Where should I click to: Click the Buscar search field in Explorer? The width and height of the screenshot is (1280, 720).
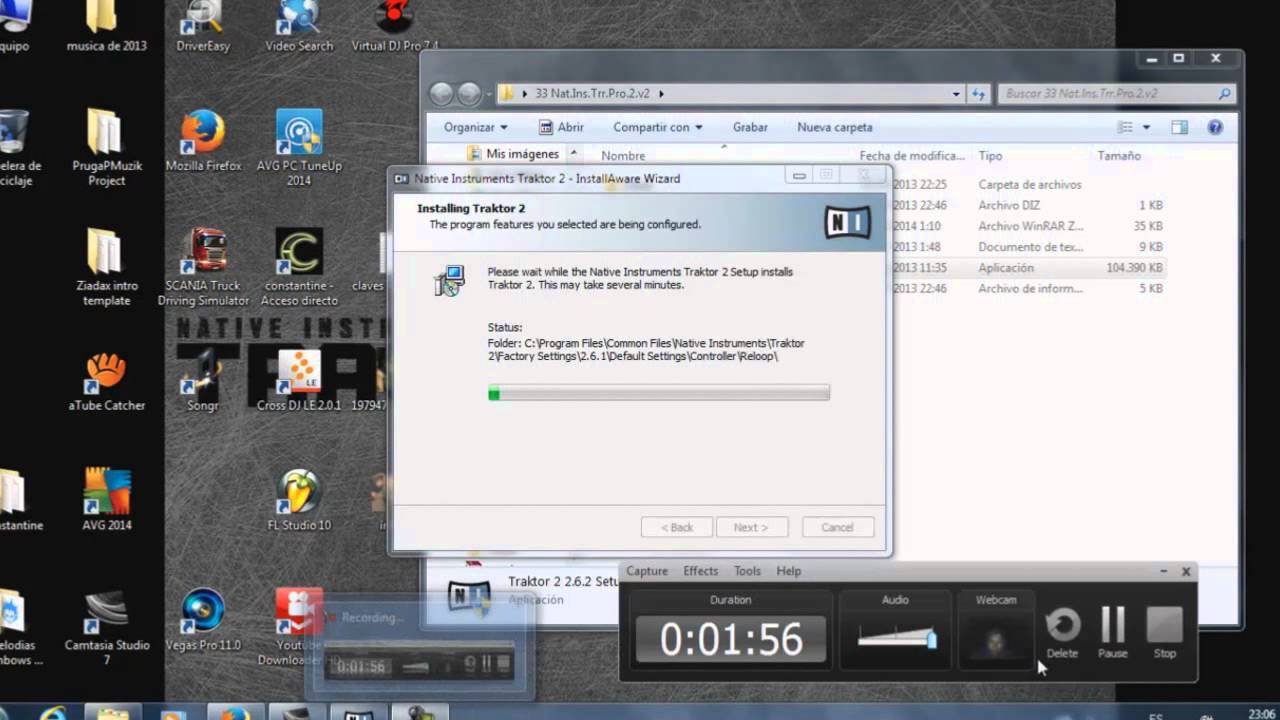(1107, 94)
